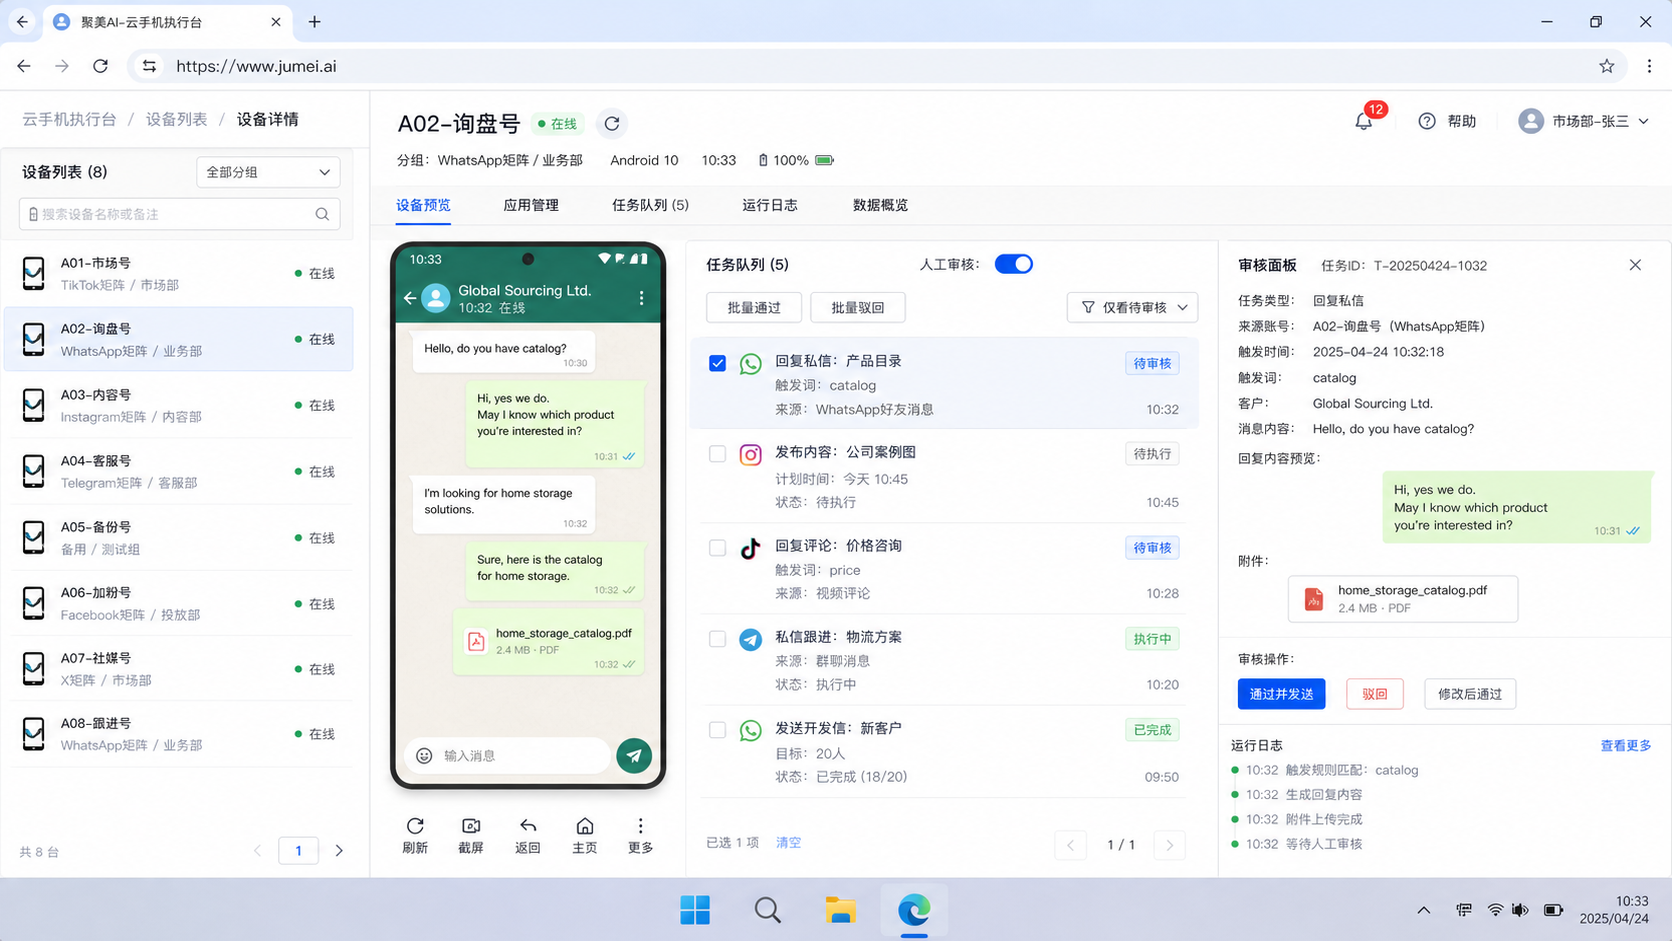Viewport: 1672px width, 941px height.
Task: Bookmark page with the star icon
Action: [1607, 66]
